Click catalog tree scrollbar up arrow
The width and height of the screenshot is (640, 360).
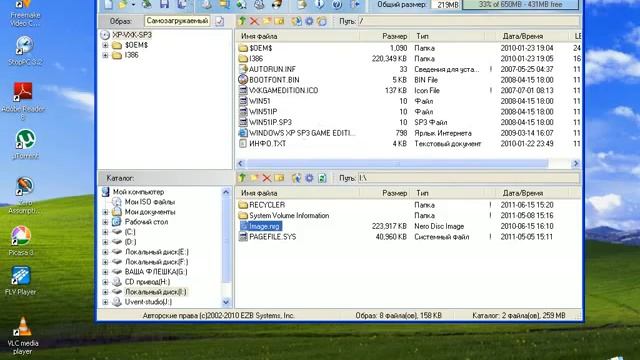(226, 192)
